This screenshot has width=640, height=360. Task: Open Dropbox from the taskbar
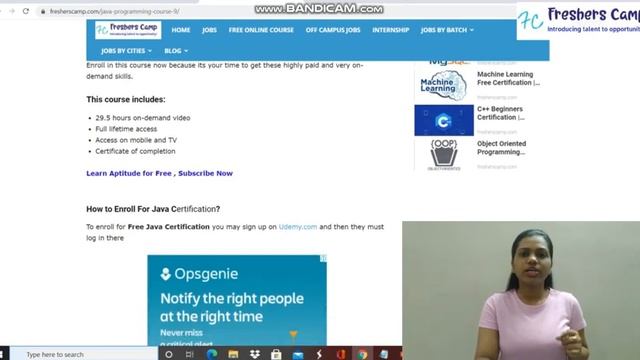(255, 354)
